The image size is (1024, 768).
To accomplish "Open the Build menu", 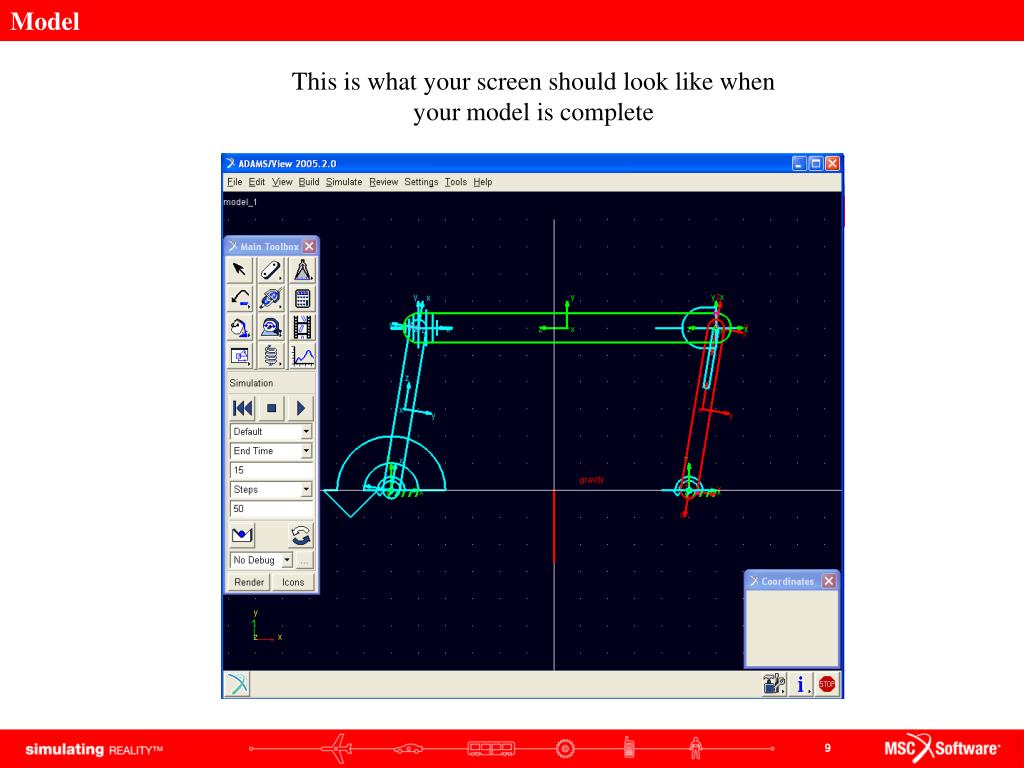I will pyautogui.click(x=309, y=182).
